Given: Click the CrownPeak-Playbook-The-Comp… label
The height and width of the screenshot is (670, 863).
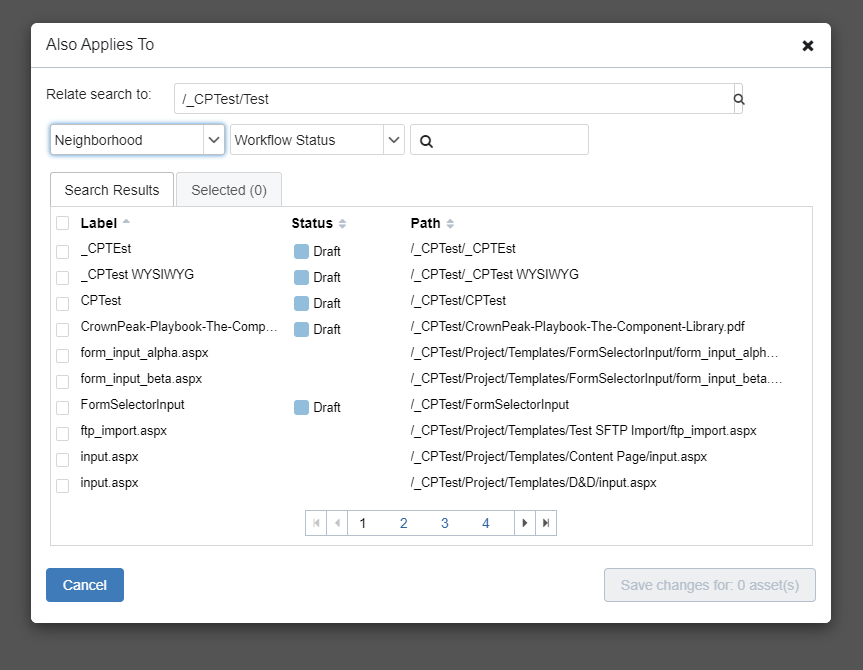Looking at the screenshot, I should [x=179, y=326].
